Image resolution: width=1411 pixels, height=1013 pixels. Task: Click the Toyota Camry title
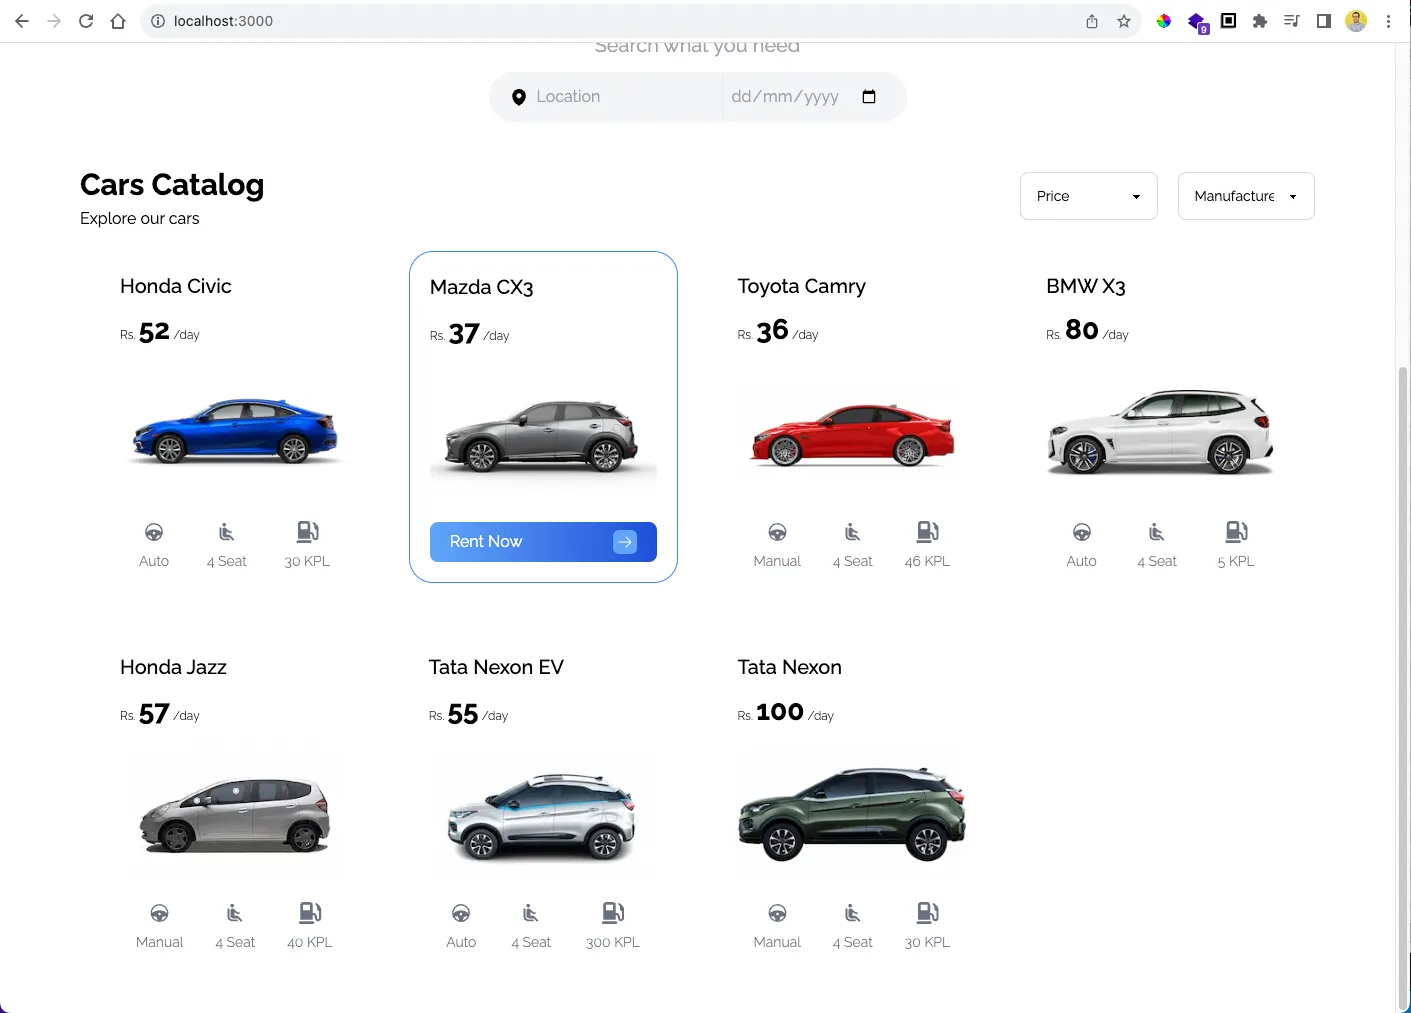pos(801,286)
